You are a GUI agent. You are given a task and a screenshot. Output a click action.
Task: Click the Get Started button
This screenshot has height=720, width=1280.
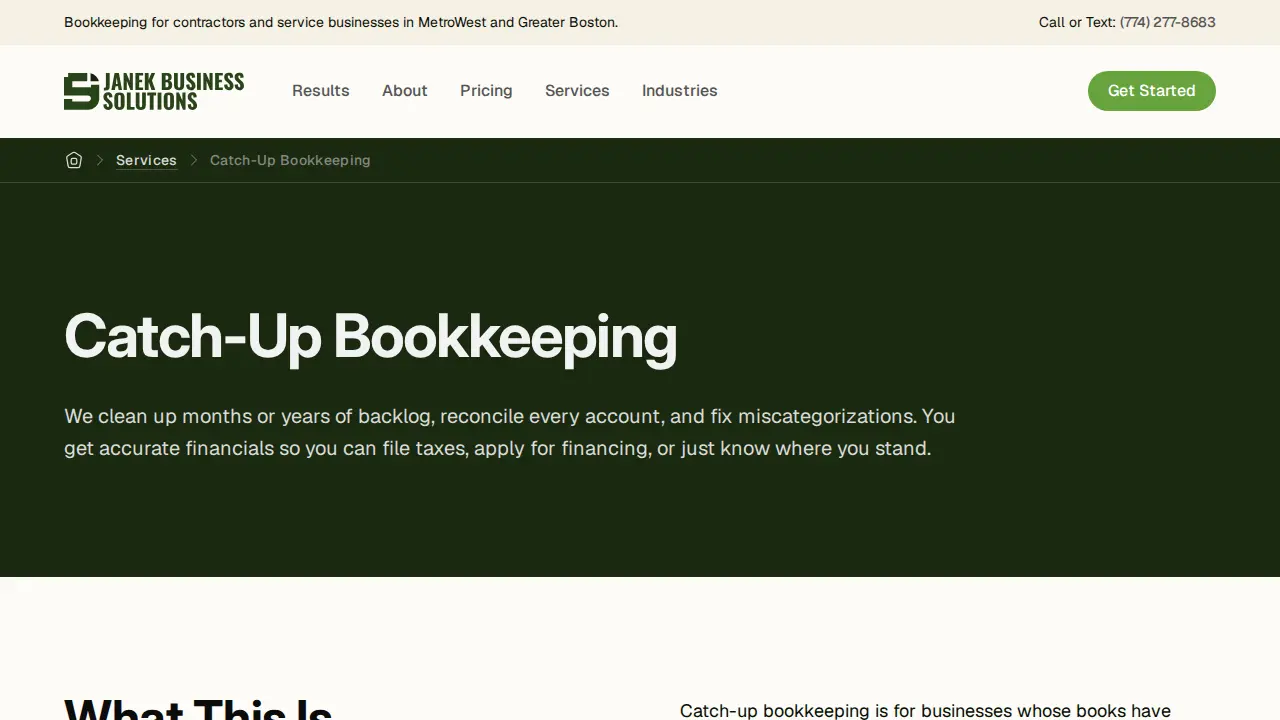tap(1152, 91)
